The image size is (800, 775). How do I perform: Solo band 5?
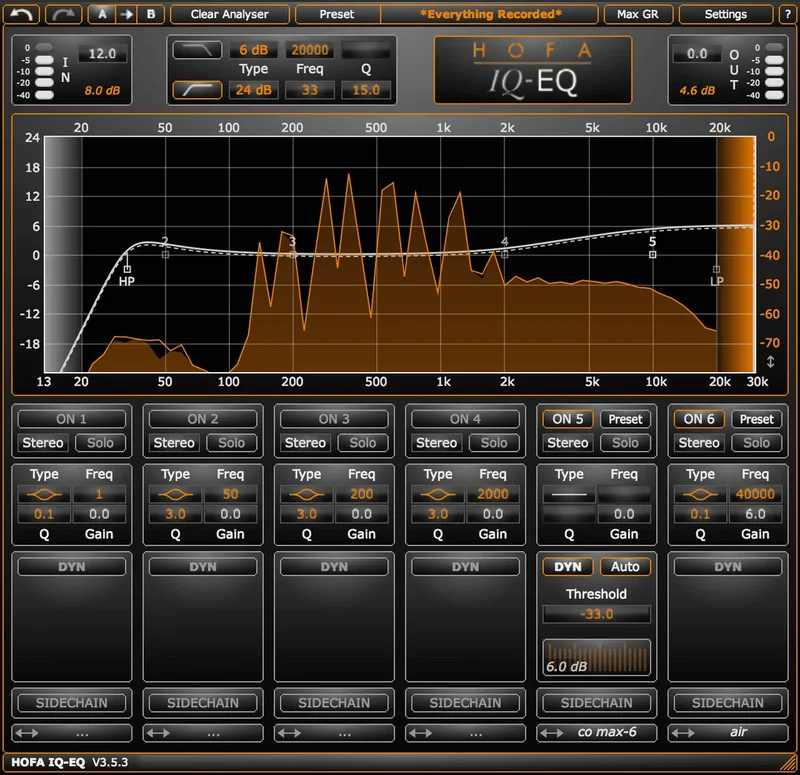(626, 442)
